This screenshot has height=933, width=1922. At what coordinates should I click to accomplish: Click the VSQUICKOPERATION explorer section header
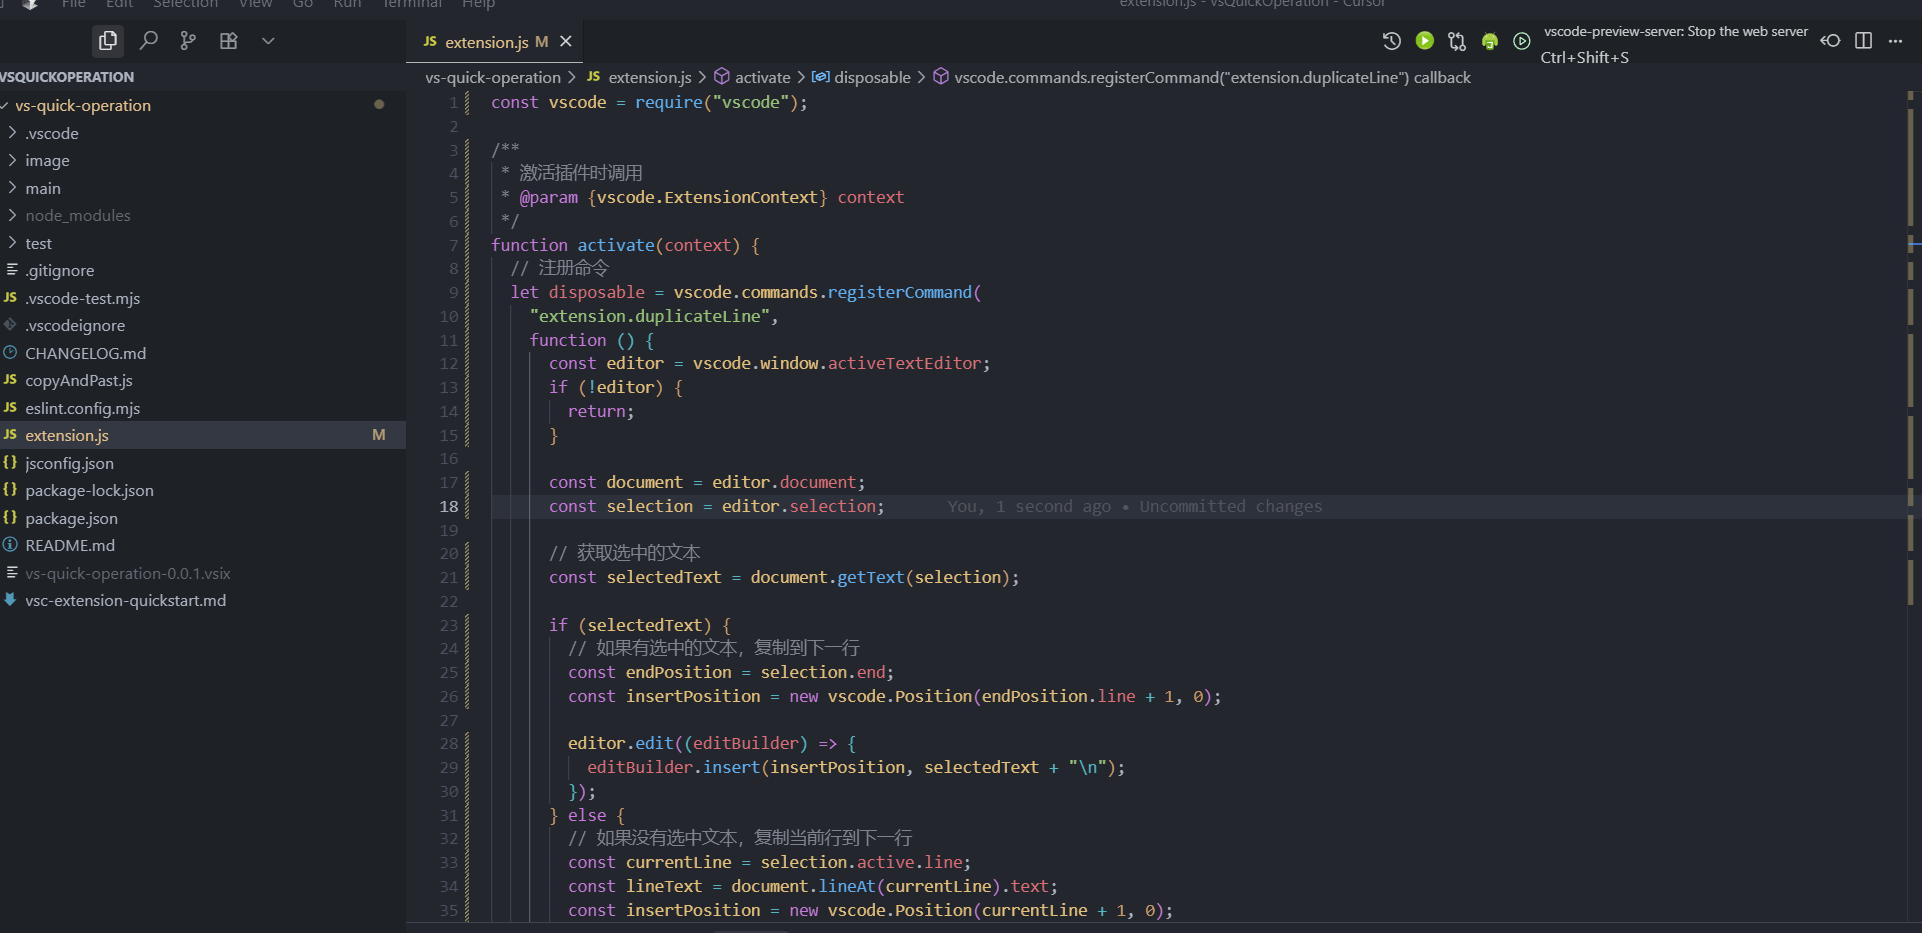[203, 77]
